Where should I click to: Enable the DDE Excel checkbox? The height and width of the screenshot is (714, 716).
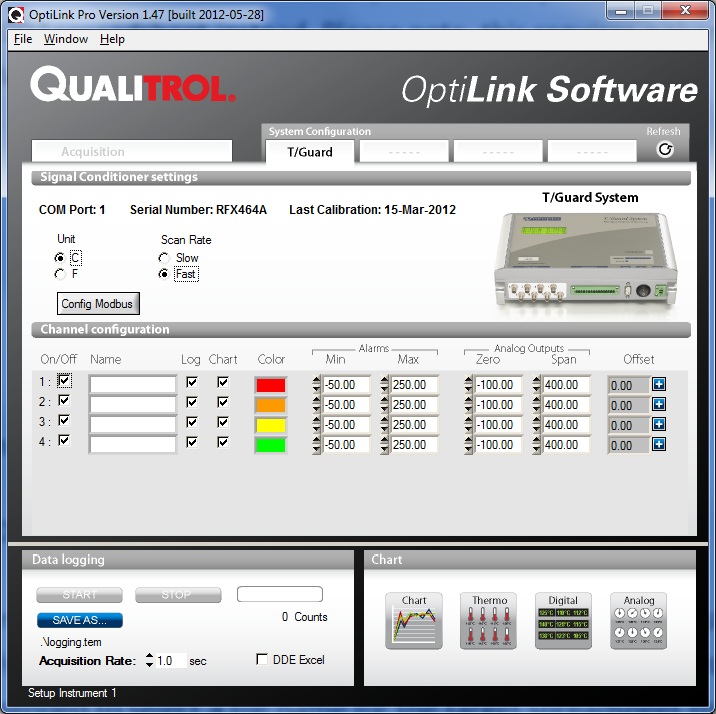pyautogui.click(x=262, y=660)
